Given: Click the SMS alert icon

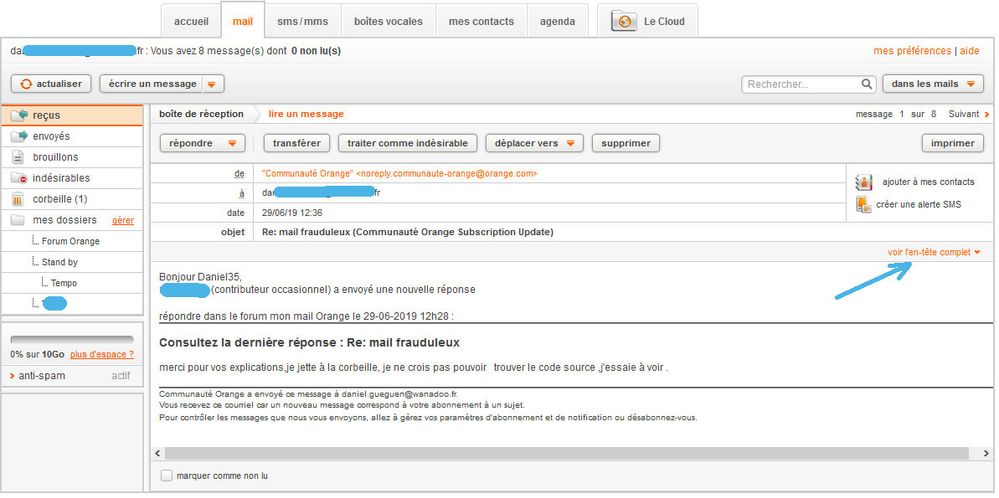Looking at the screenshot, I should point(864,204).
